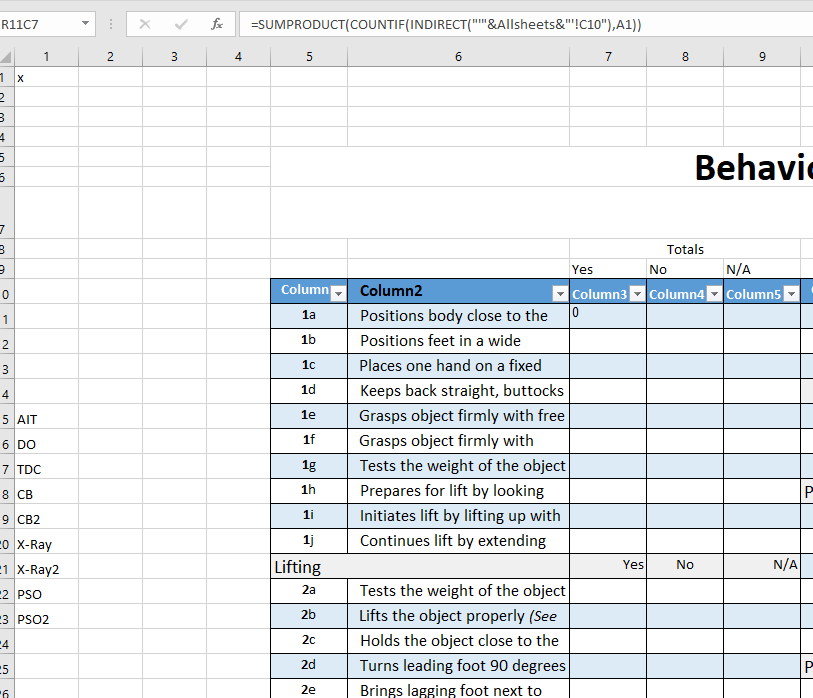Select 'Positions feet in a wide' cell
The image size is (813, 698).
pyautogui.click(x=458, y=341)
